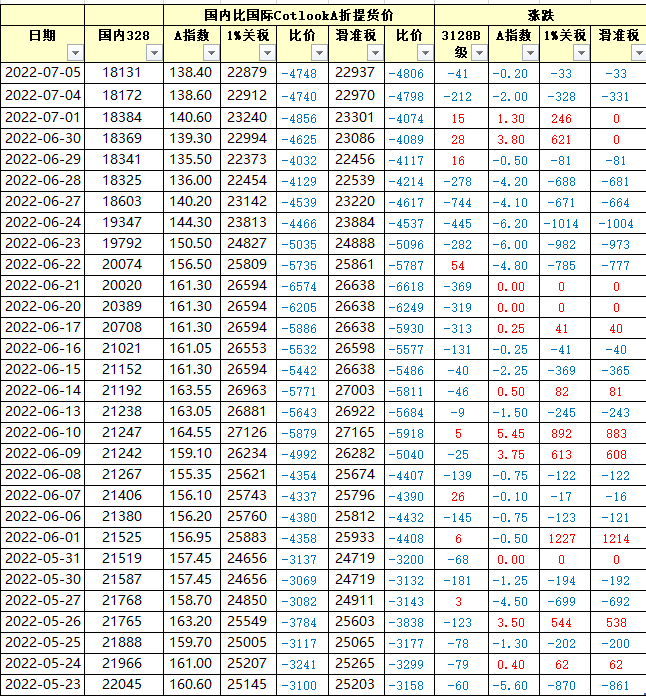
Task: Select the 滑准税 value 25203
Action: pos(356,684)
